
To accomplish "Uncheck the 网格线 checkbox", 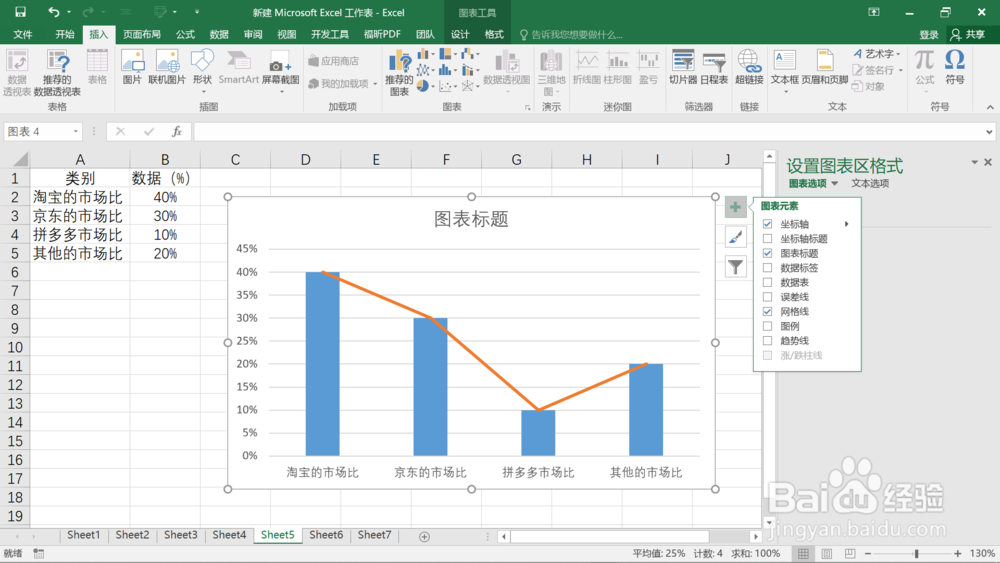I will pyautogui.click(x=767, y=312).
